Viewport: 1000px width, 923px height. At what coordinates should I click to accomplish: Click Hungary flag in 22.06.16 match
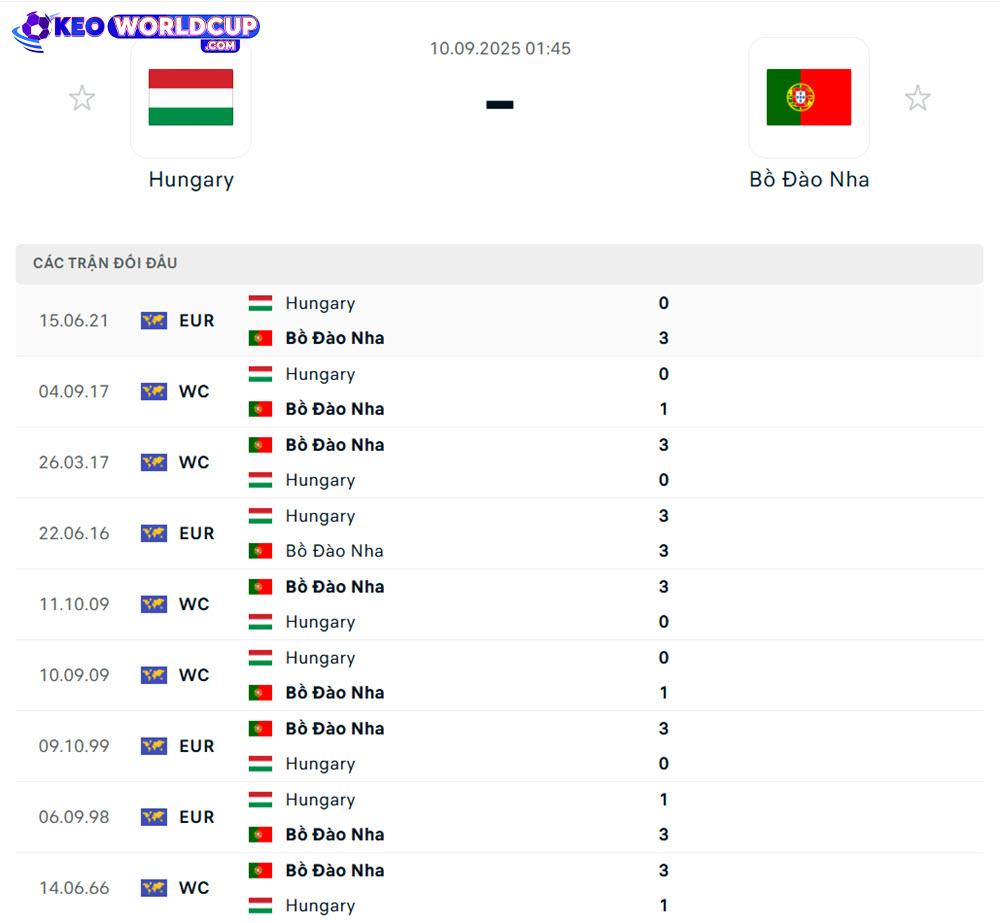pos(260,515)
